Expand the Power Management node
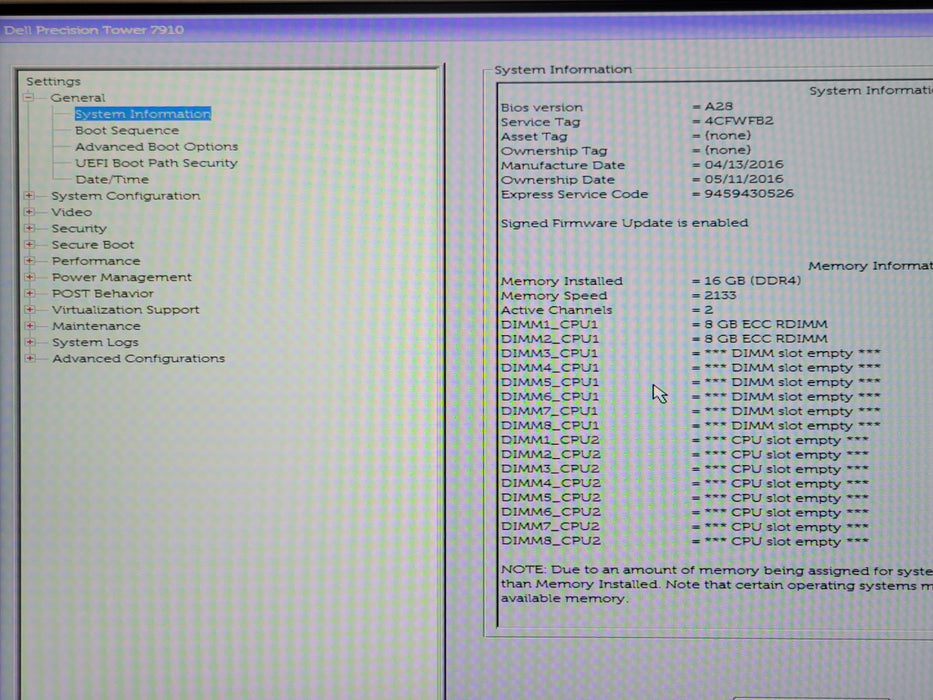The width and height of the screenshot is (933, 700). [29, 277]
